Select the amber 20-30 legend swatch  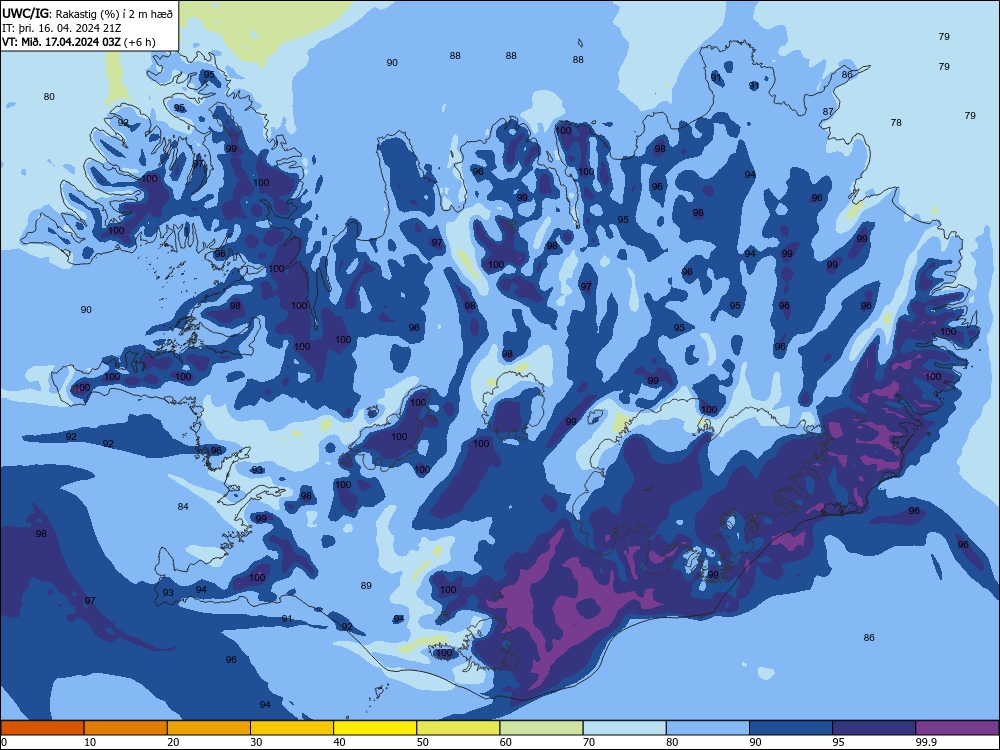click(209, 728)
